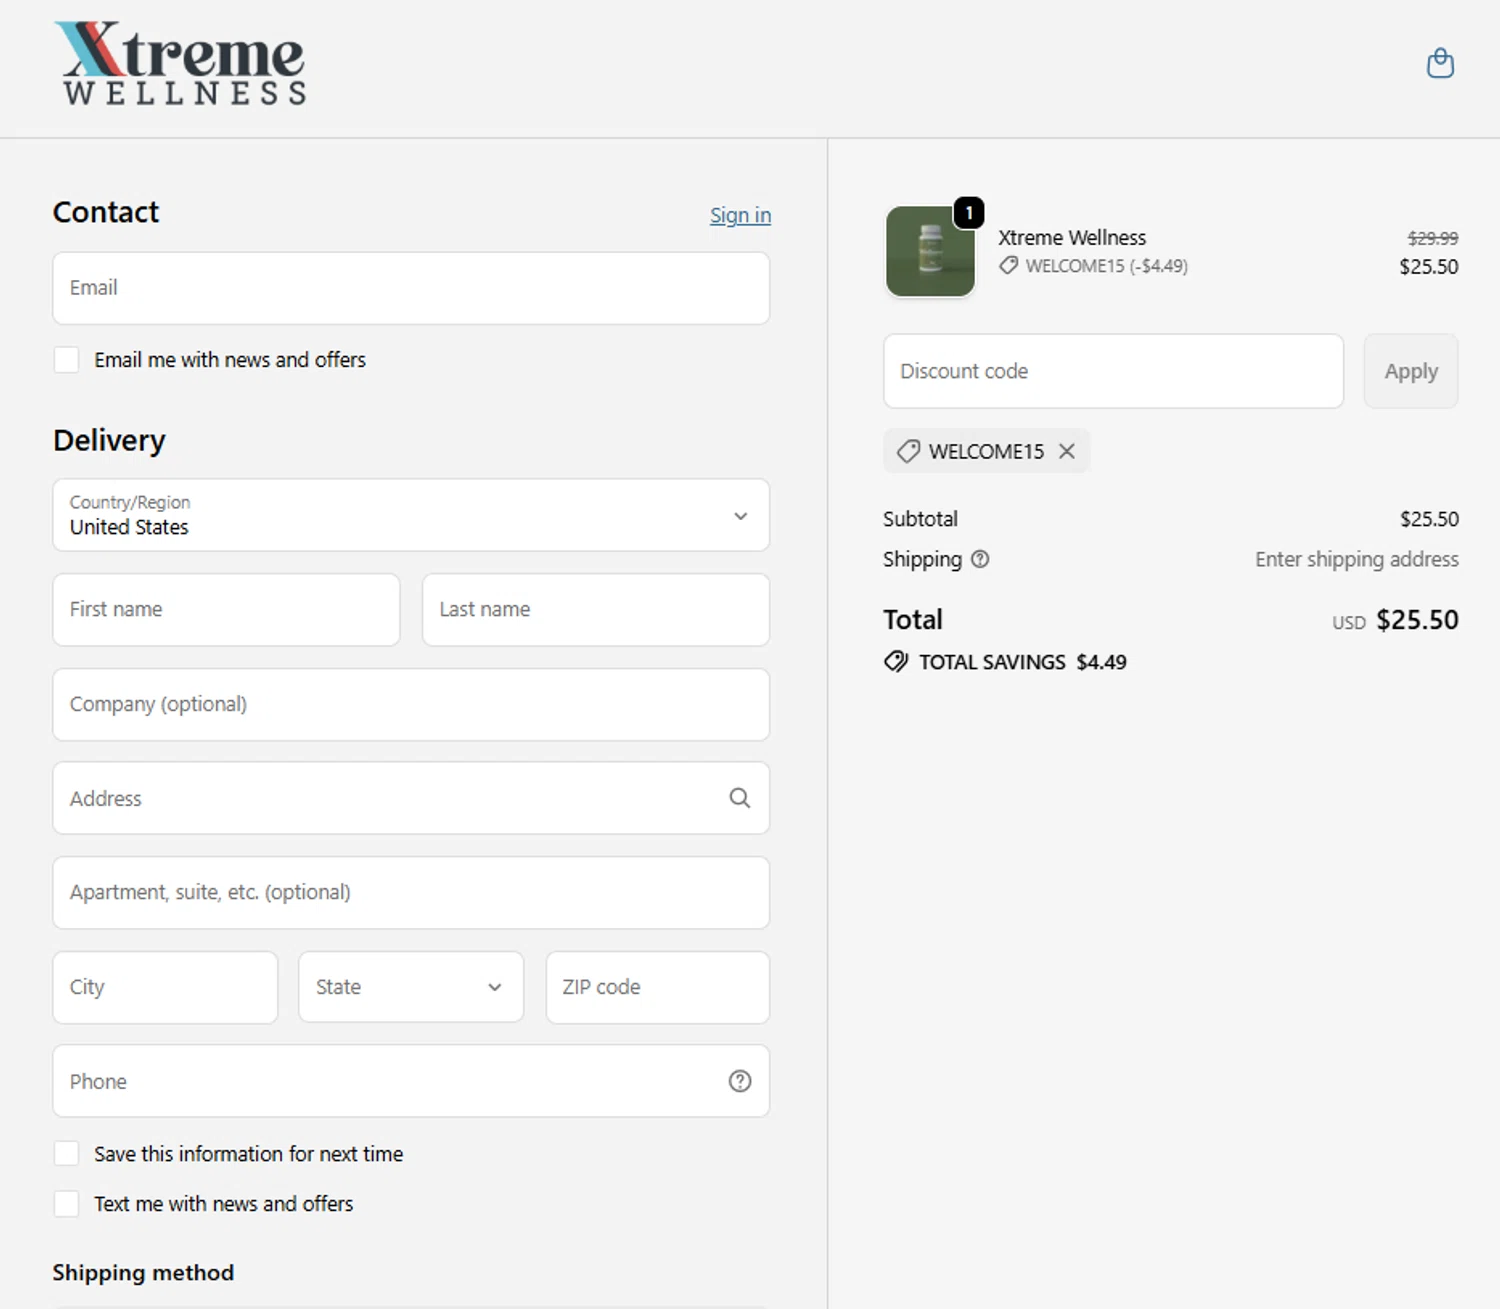1500x1309 pixels.
Task: Remove the WELCOME15 discount code
Action: 1067,451
